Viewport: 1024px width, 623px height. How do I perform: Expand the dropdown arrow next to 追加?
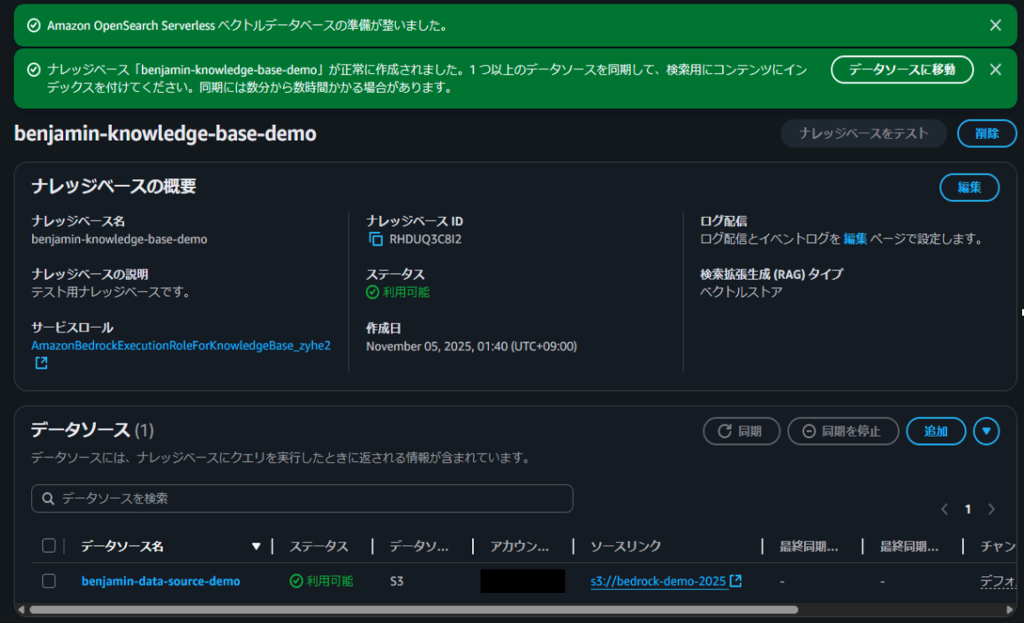tap(987, 431)
